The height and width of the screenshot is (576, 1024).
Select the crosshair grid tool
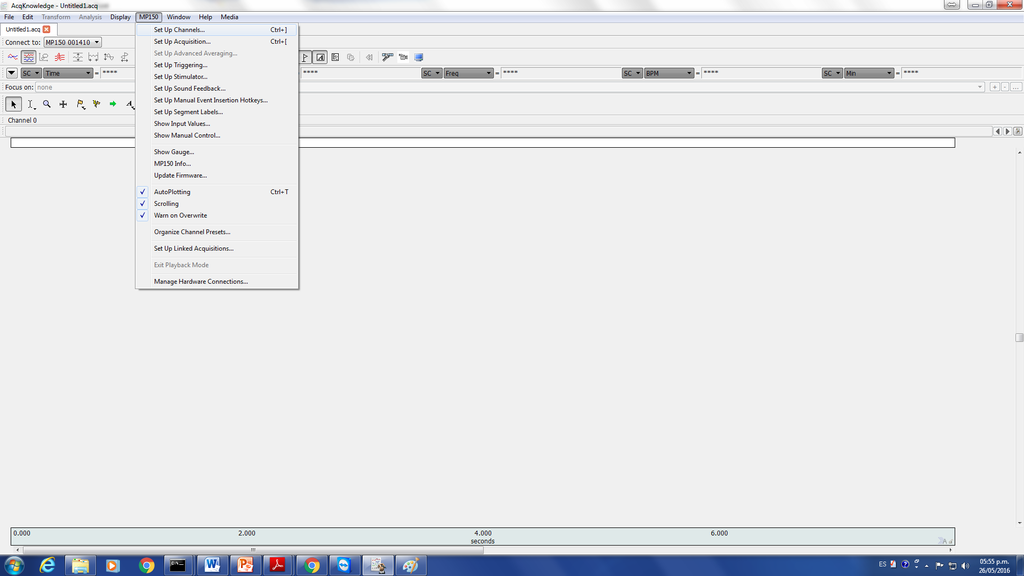coord(63,104)
